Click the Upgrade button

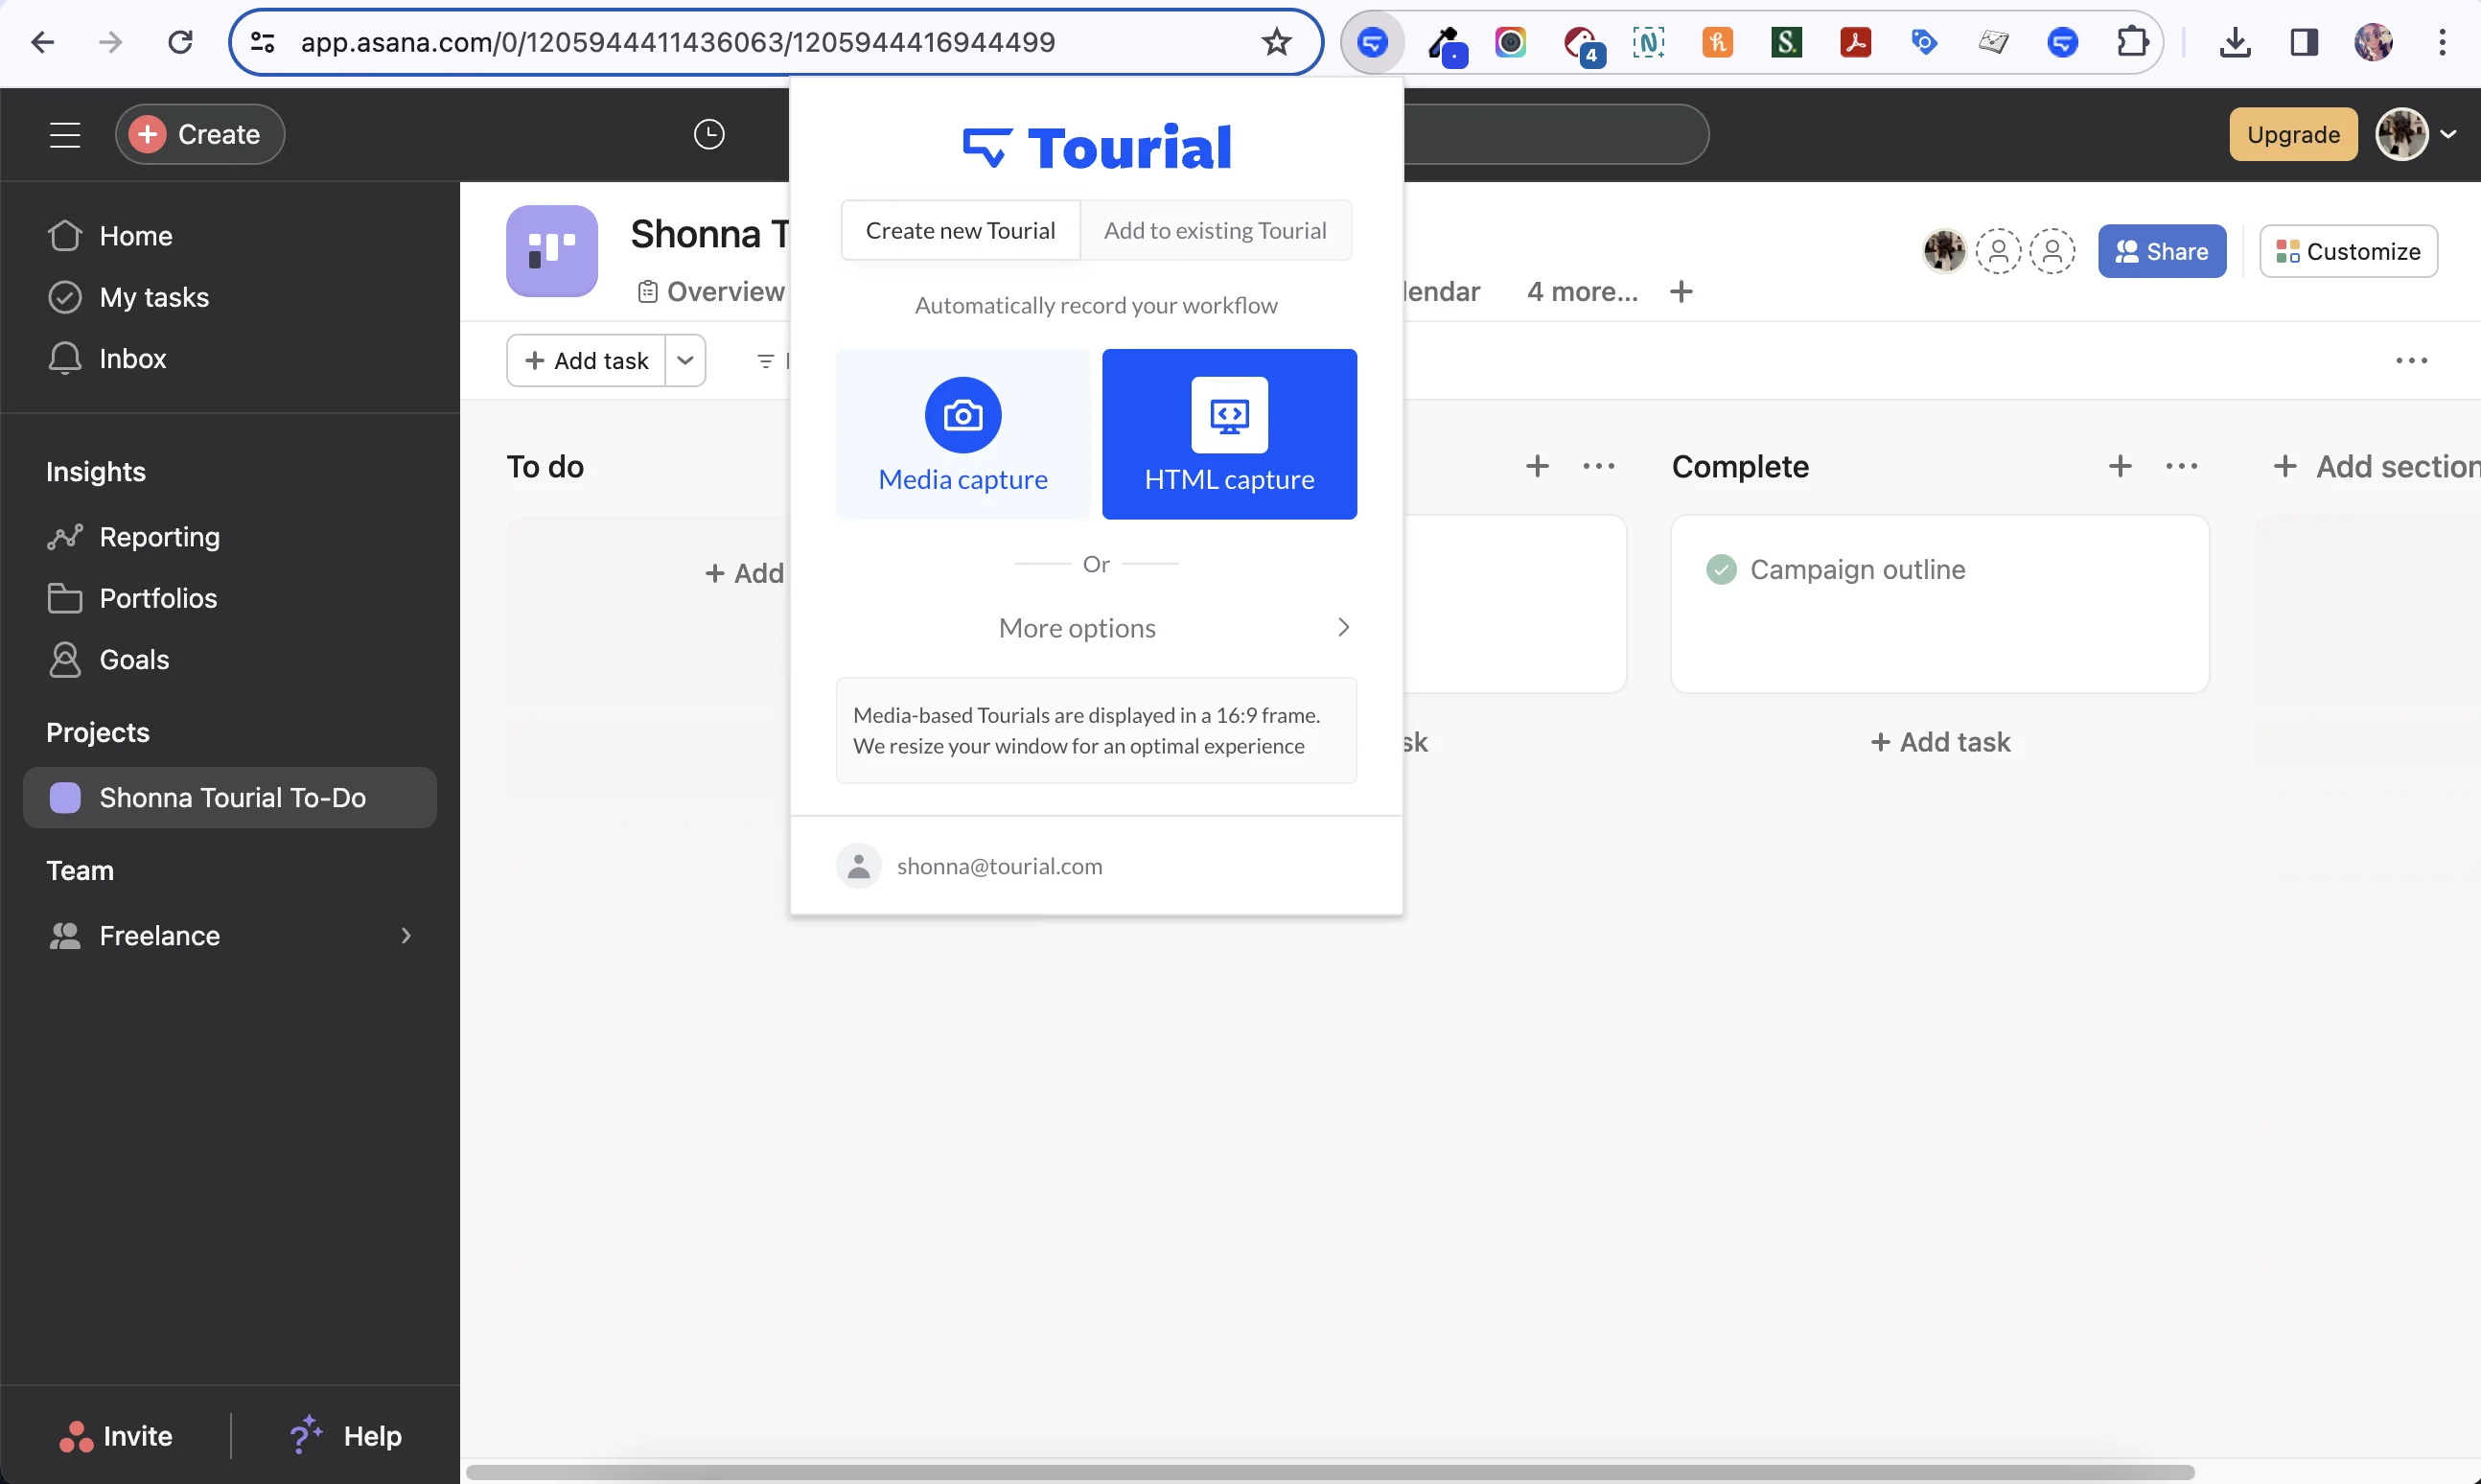coord(2293,134)
